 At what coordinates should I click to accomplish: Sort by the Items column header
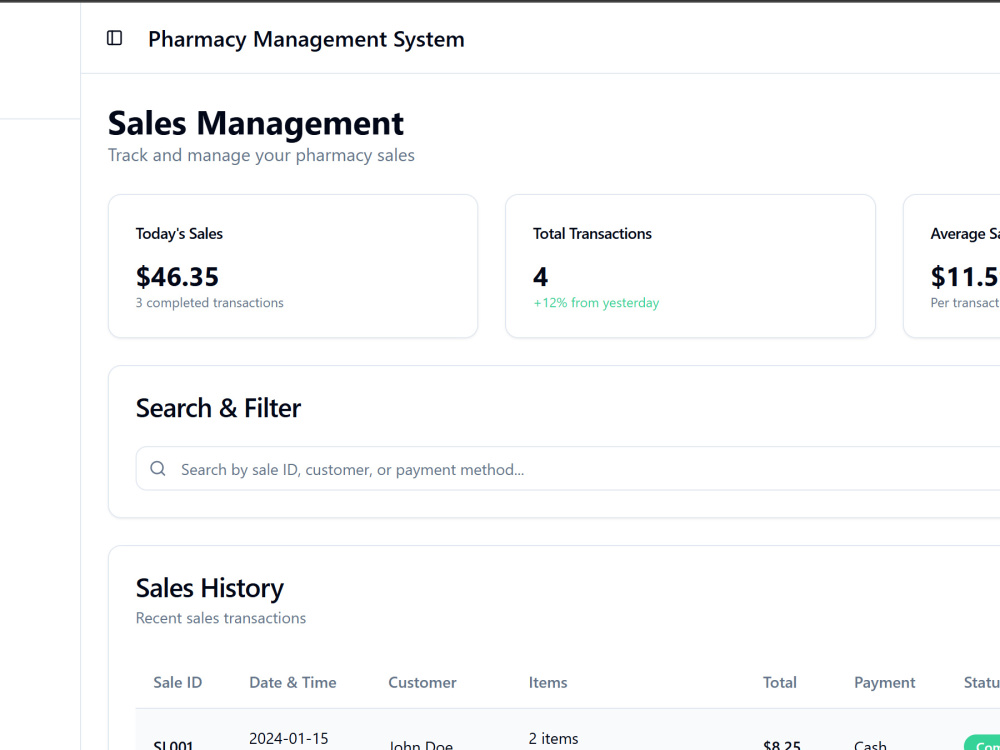(x=548, y=682)
